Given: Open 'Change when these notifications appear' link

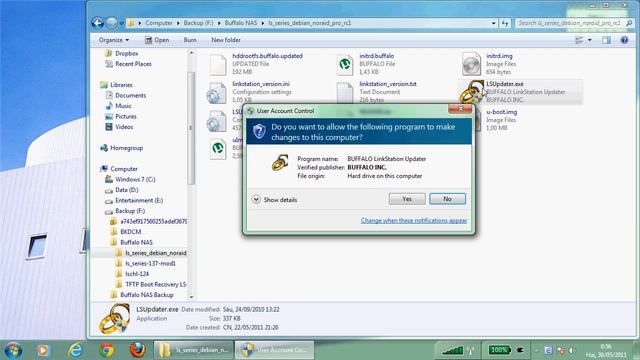Looking at the screenshot, I should (414, 220).
